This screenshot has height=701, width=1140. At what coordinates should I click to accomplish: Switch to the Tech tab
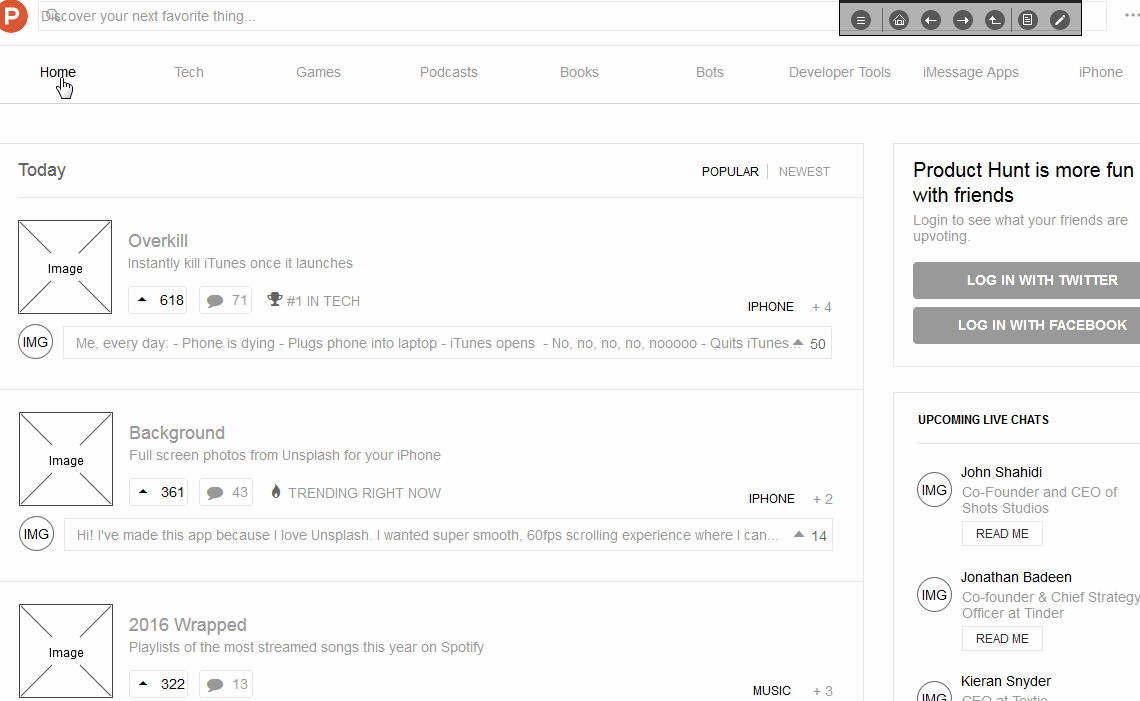(189, 72)
